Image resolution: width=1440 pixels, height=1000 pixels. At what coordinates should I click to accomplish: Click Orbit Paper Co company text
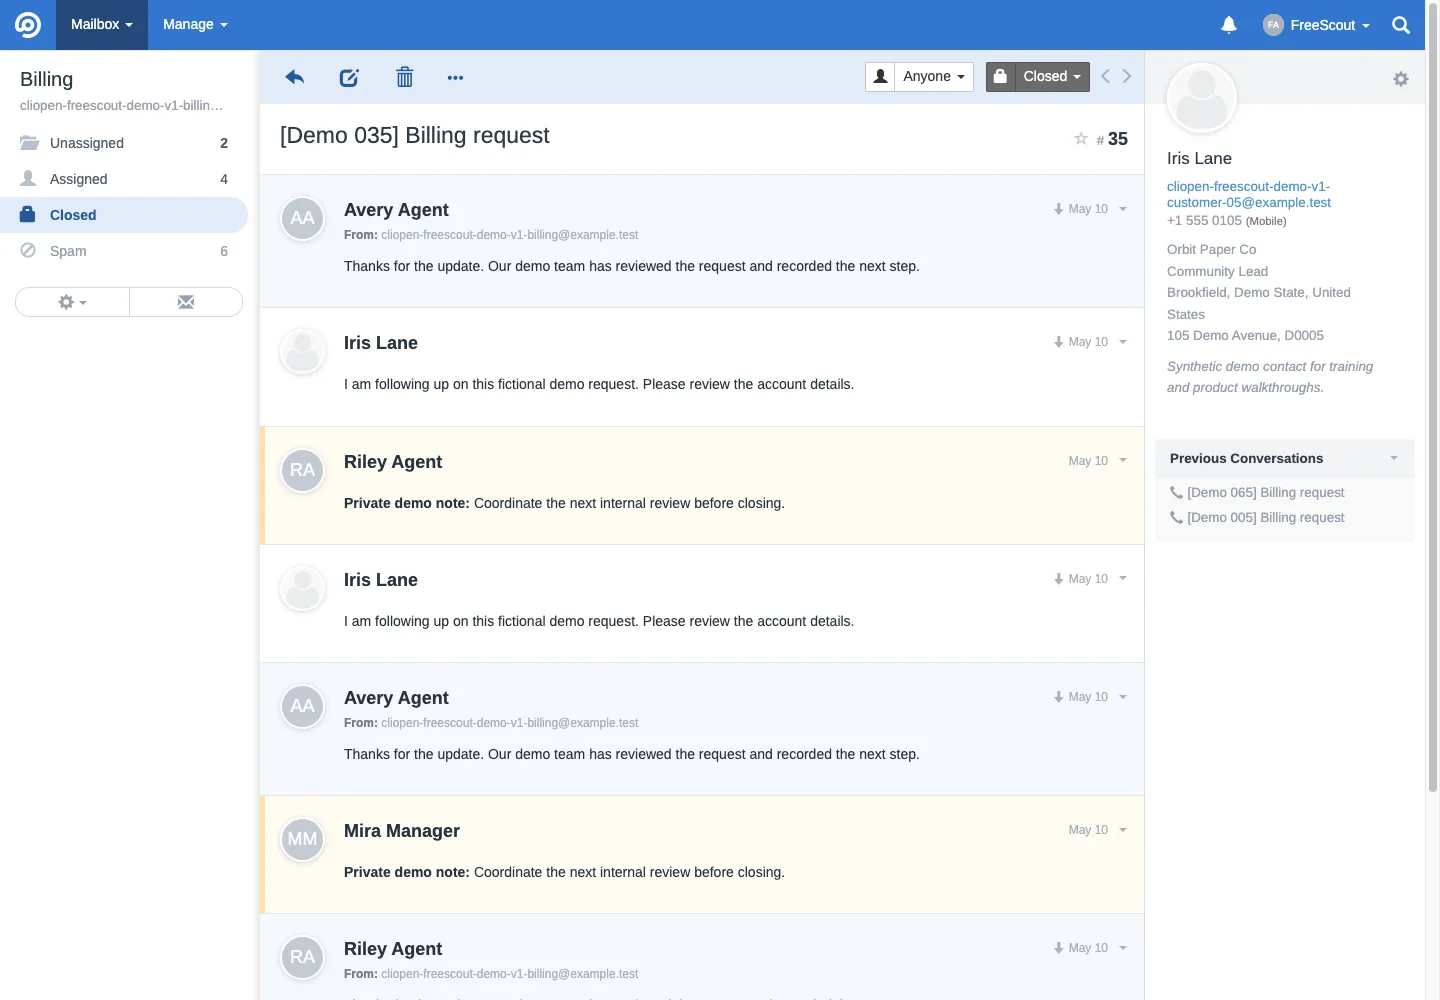[x=1212, y=250]
